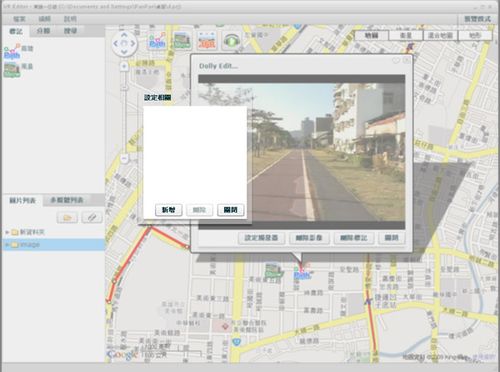Screen dimensions: 500x372
Task: Click the empty white list area in dialog
Action: [195, 153]
